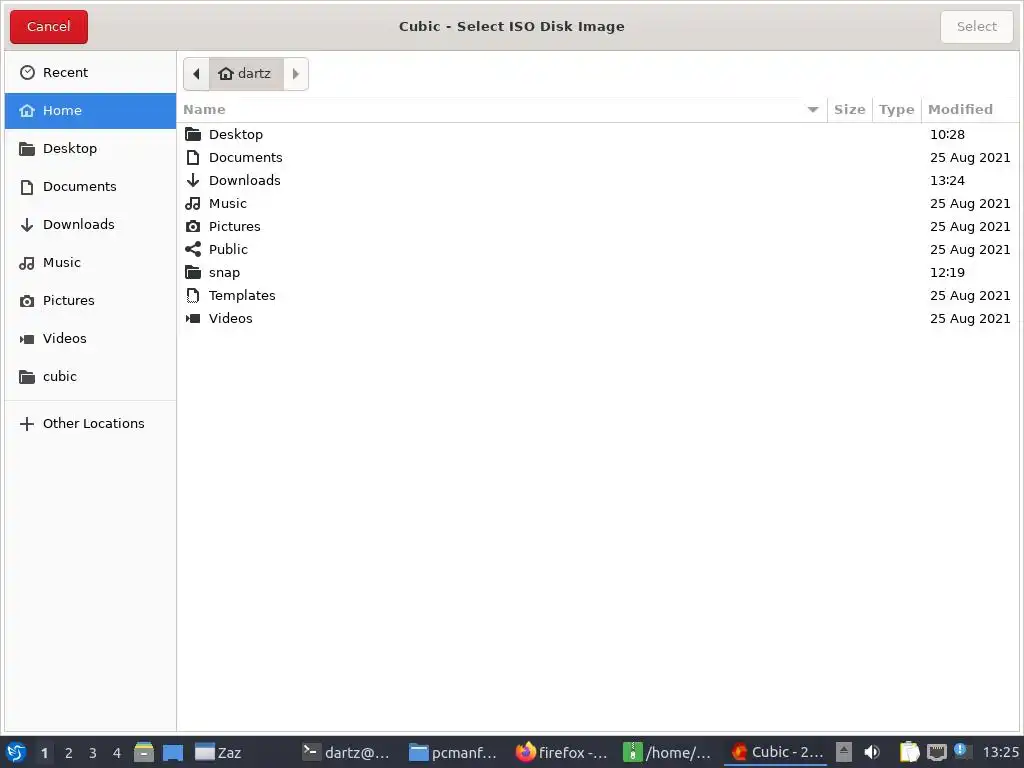The height and width of the screenshot is (768, 1024).
Task: Switch to Firefox window in taskbar
Action: coord(562,752)
